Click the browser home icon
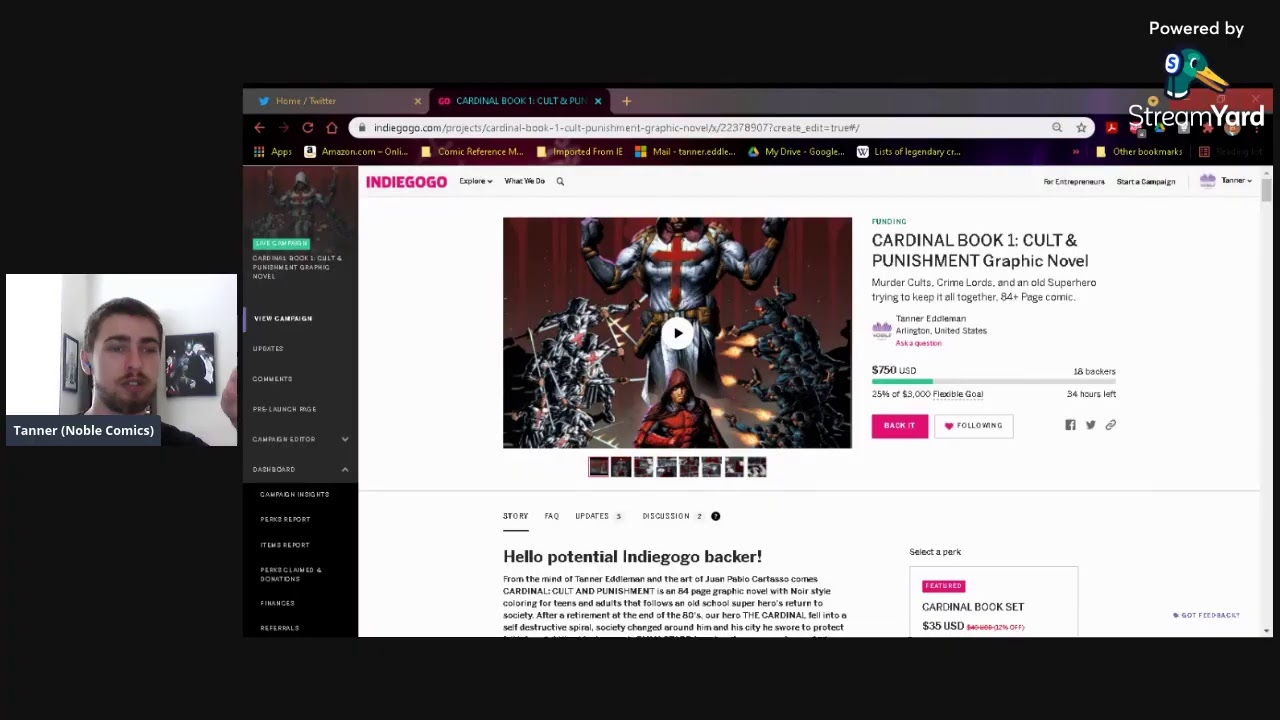 tap(332, 128)
